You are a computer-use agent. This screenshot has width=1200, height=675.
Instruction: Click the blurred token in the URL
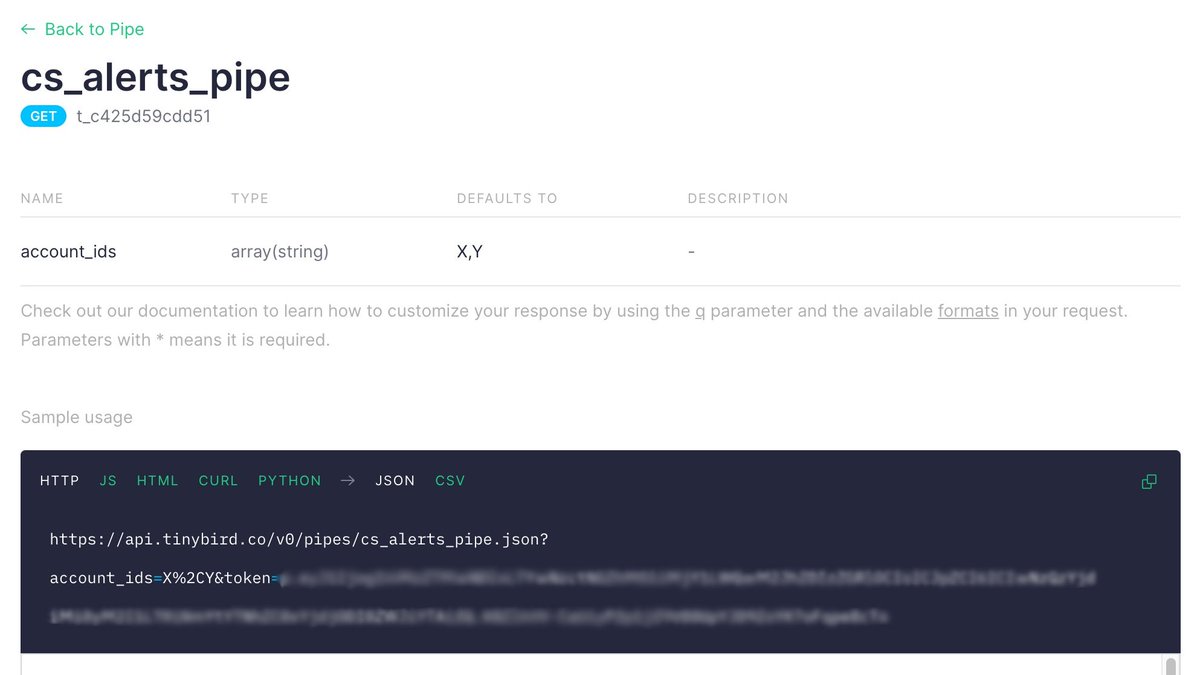coord(700,578)
